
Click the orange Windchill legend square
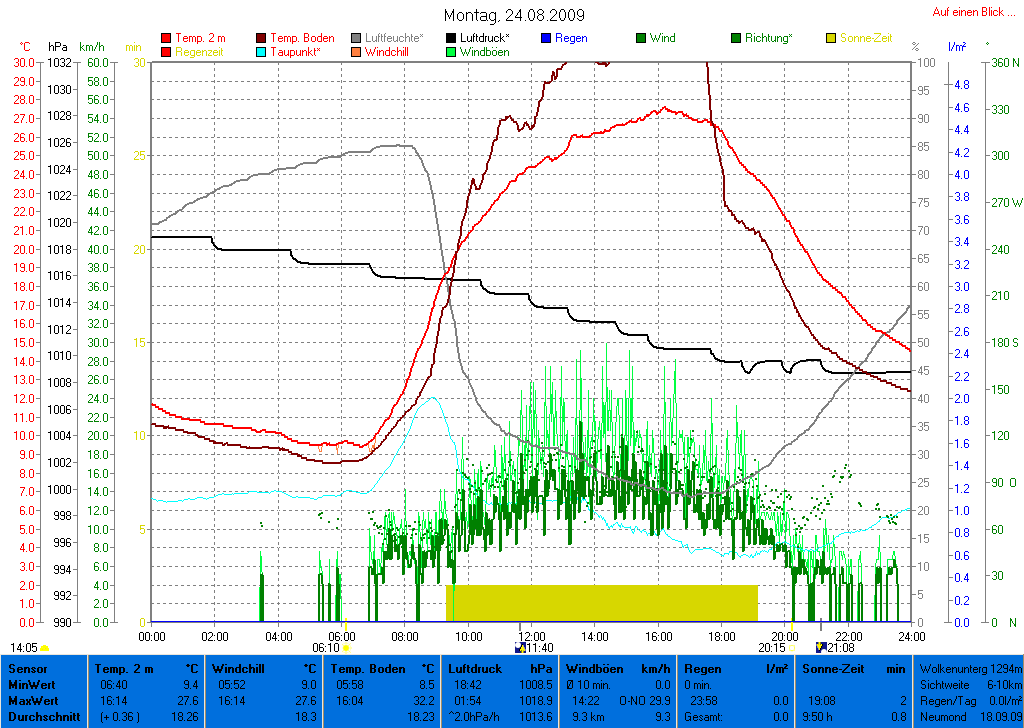(x=357, y=51)
